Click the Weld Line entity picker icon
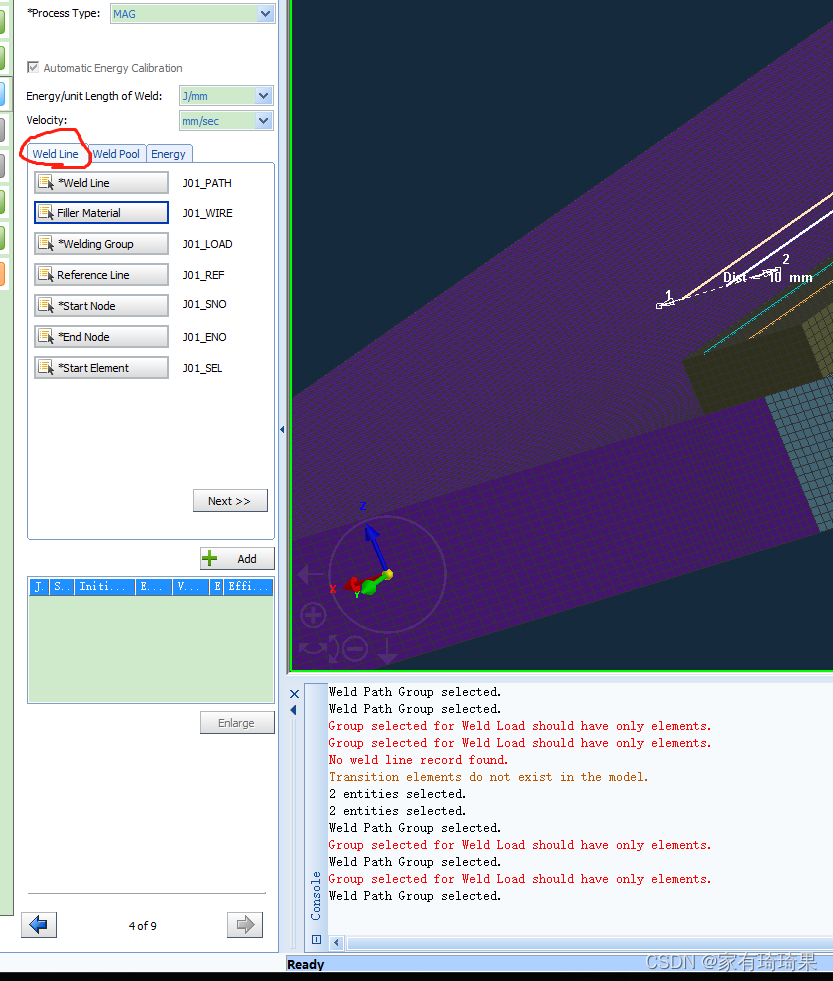833x981 pixels. pos(44,182)
